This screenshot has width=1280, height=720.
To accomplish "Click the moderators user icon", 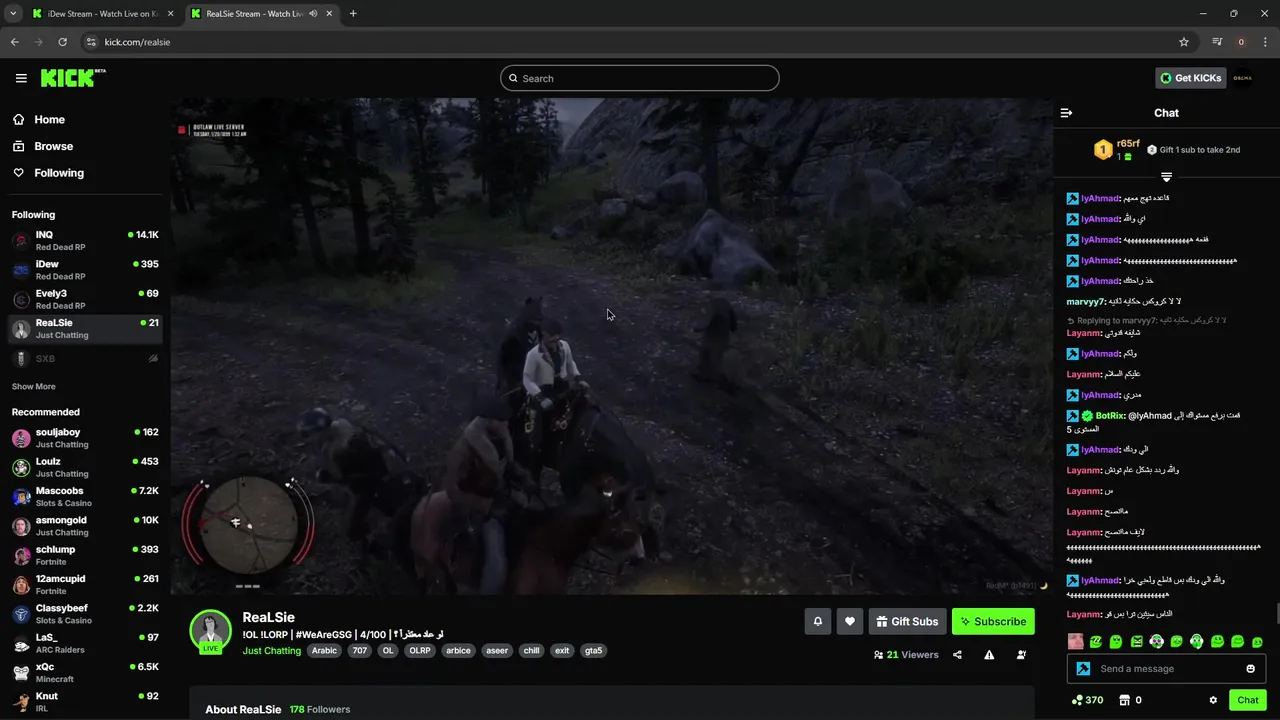I will 1021,655.
